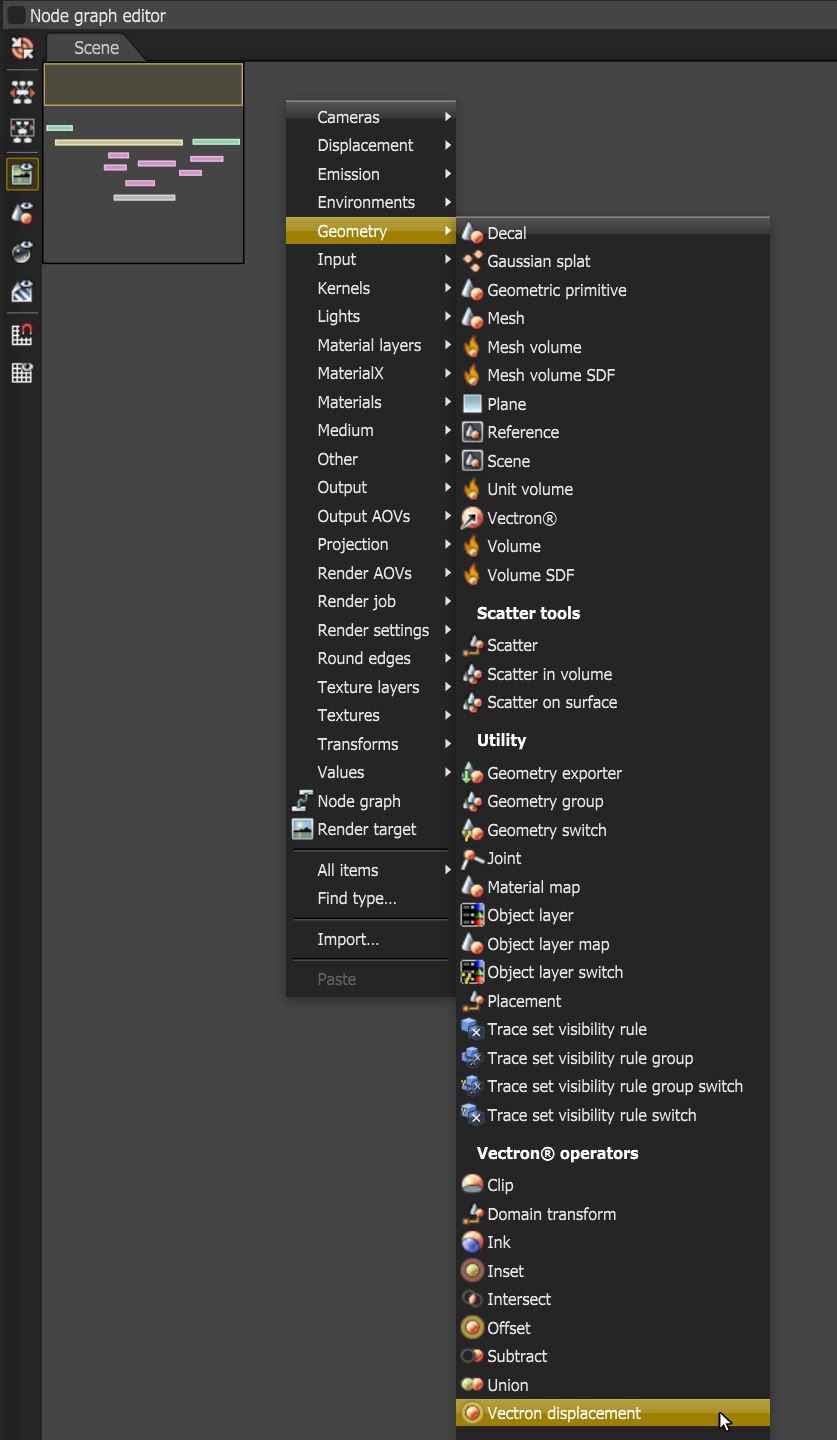The height and width of the screenshot is (1440, 837).
Task: Click the Geometry exporter icon
Action: (x=472, y=773)
